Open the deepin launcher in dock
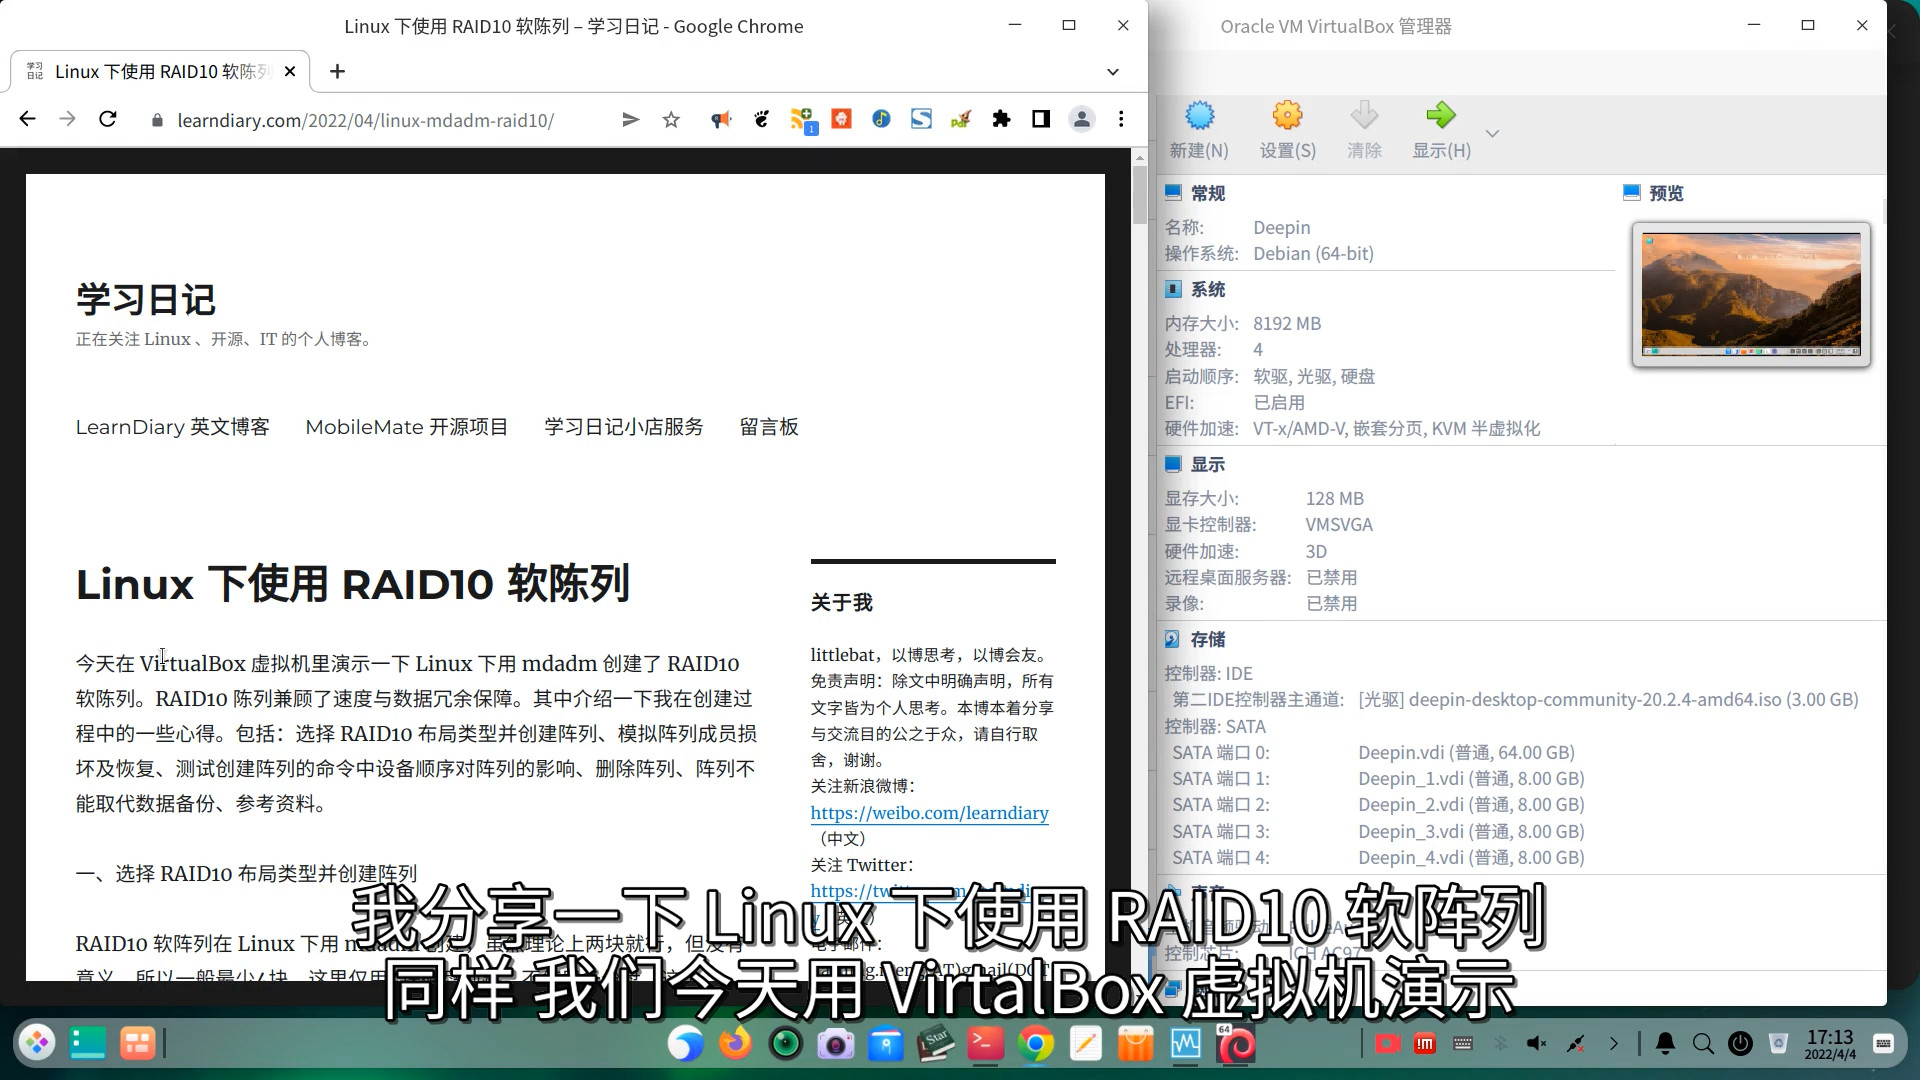 point(37,1044)
